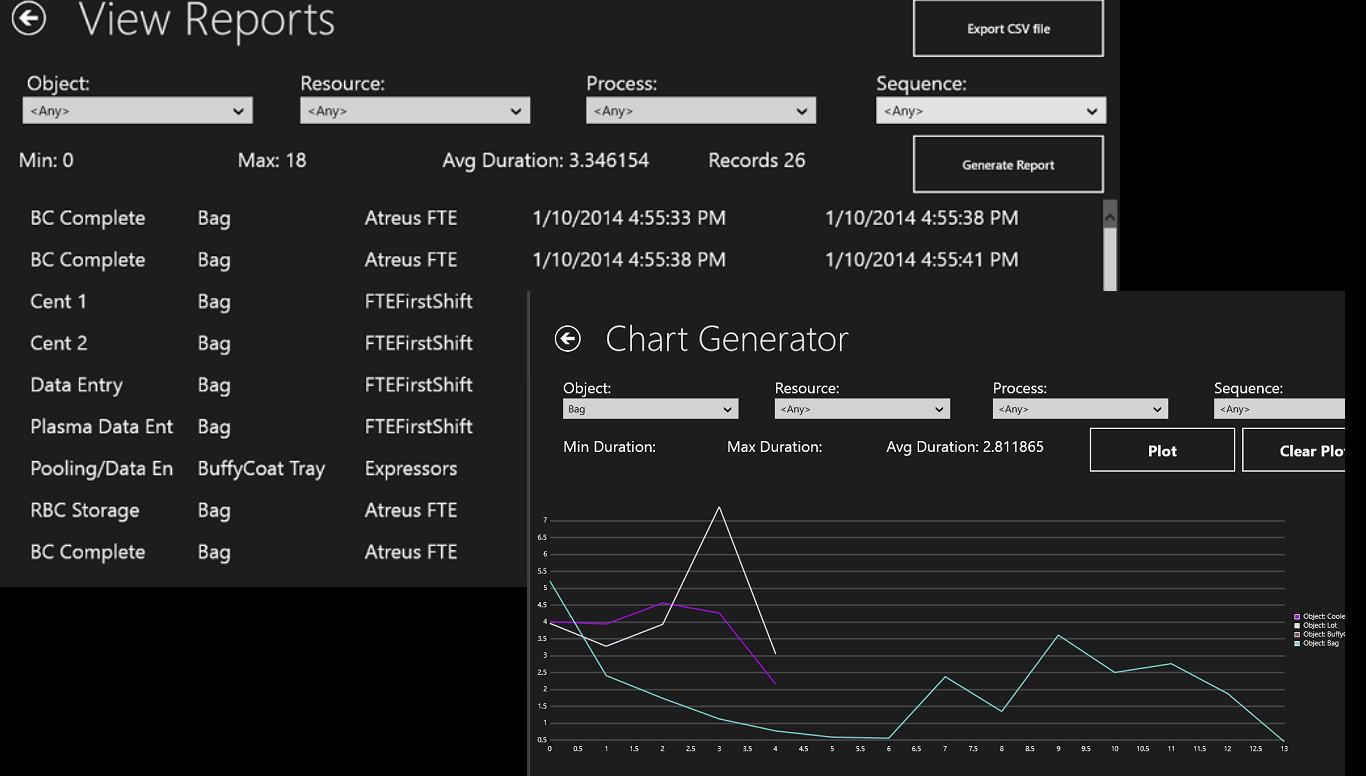1366x776 pixels.
Task: Click the purple Cooler legend swatch
Action: (x=1298, y=617)
